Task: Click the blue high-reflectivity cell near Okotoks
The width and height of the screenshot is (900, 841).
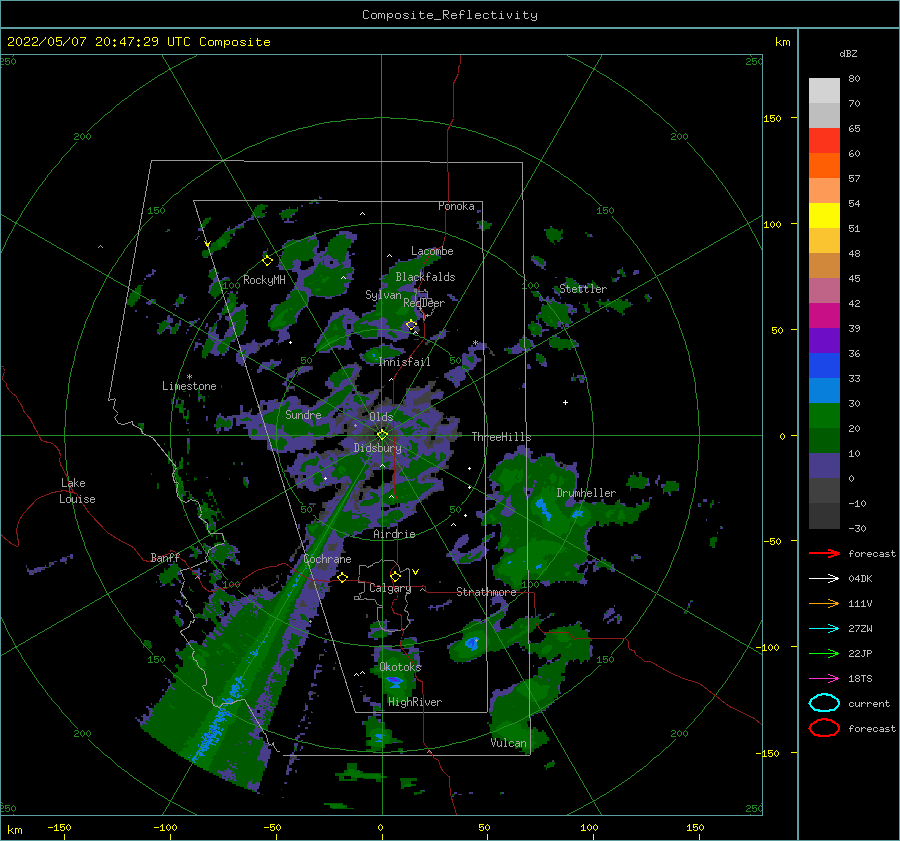Action: click(394, 681)
